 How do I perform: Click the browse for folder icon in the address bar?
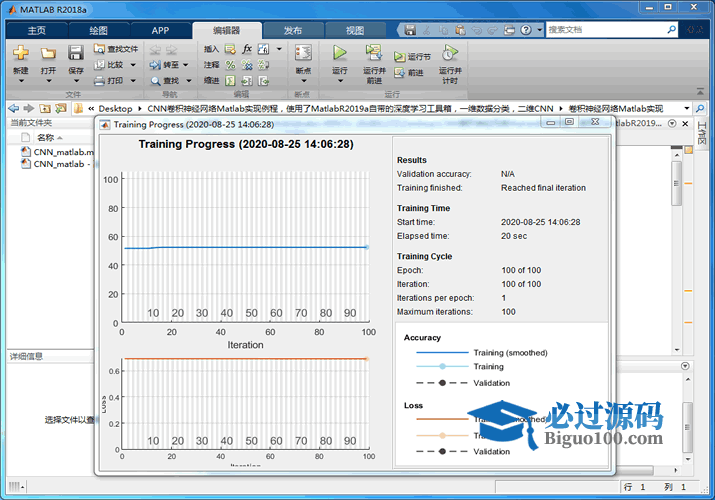point(61,108)
